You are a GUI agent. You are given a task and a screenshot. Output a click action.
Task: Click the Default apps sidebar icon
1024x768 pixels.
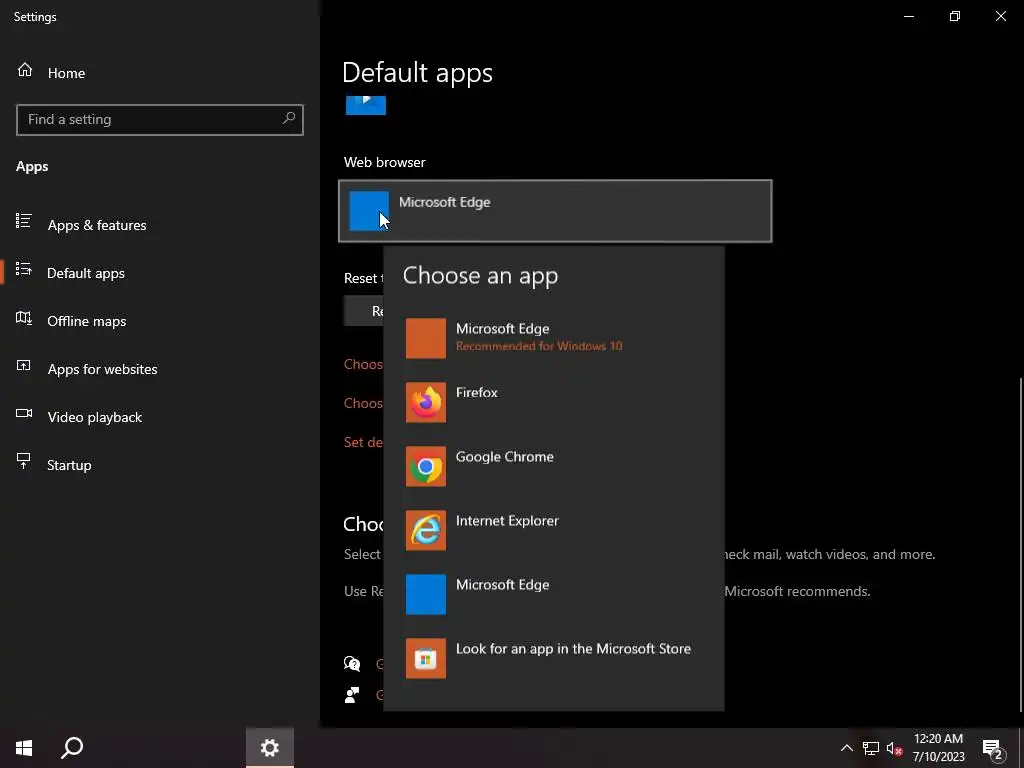(24, 269)
